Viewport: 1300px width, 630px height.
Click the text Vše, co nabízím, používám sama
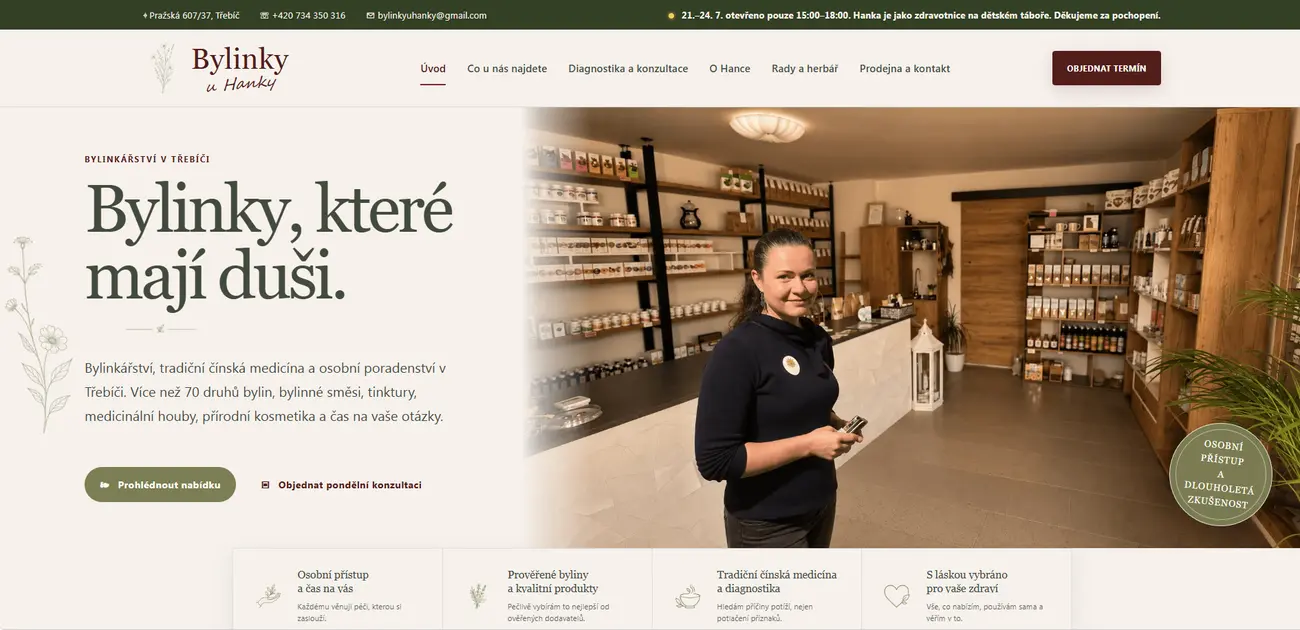pyautogui.click(x=984, y=612)
